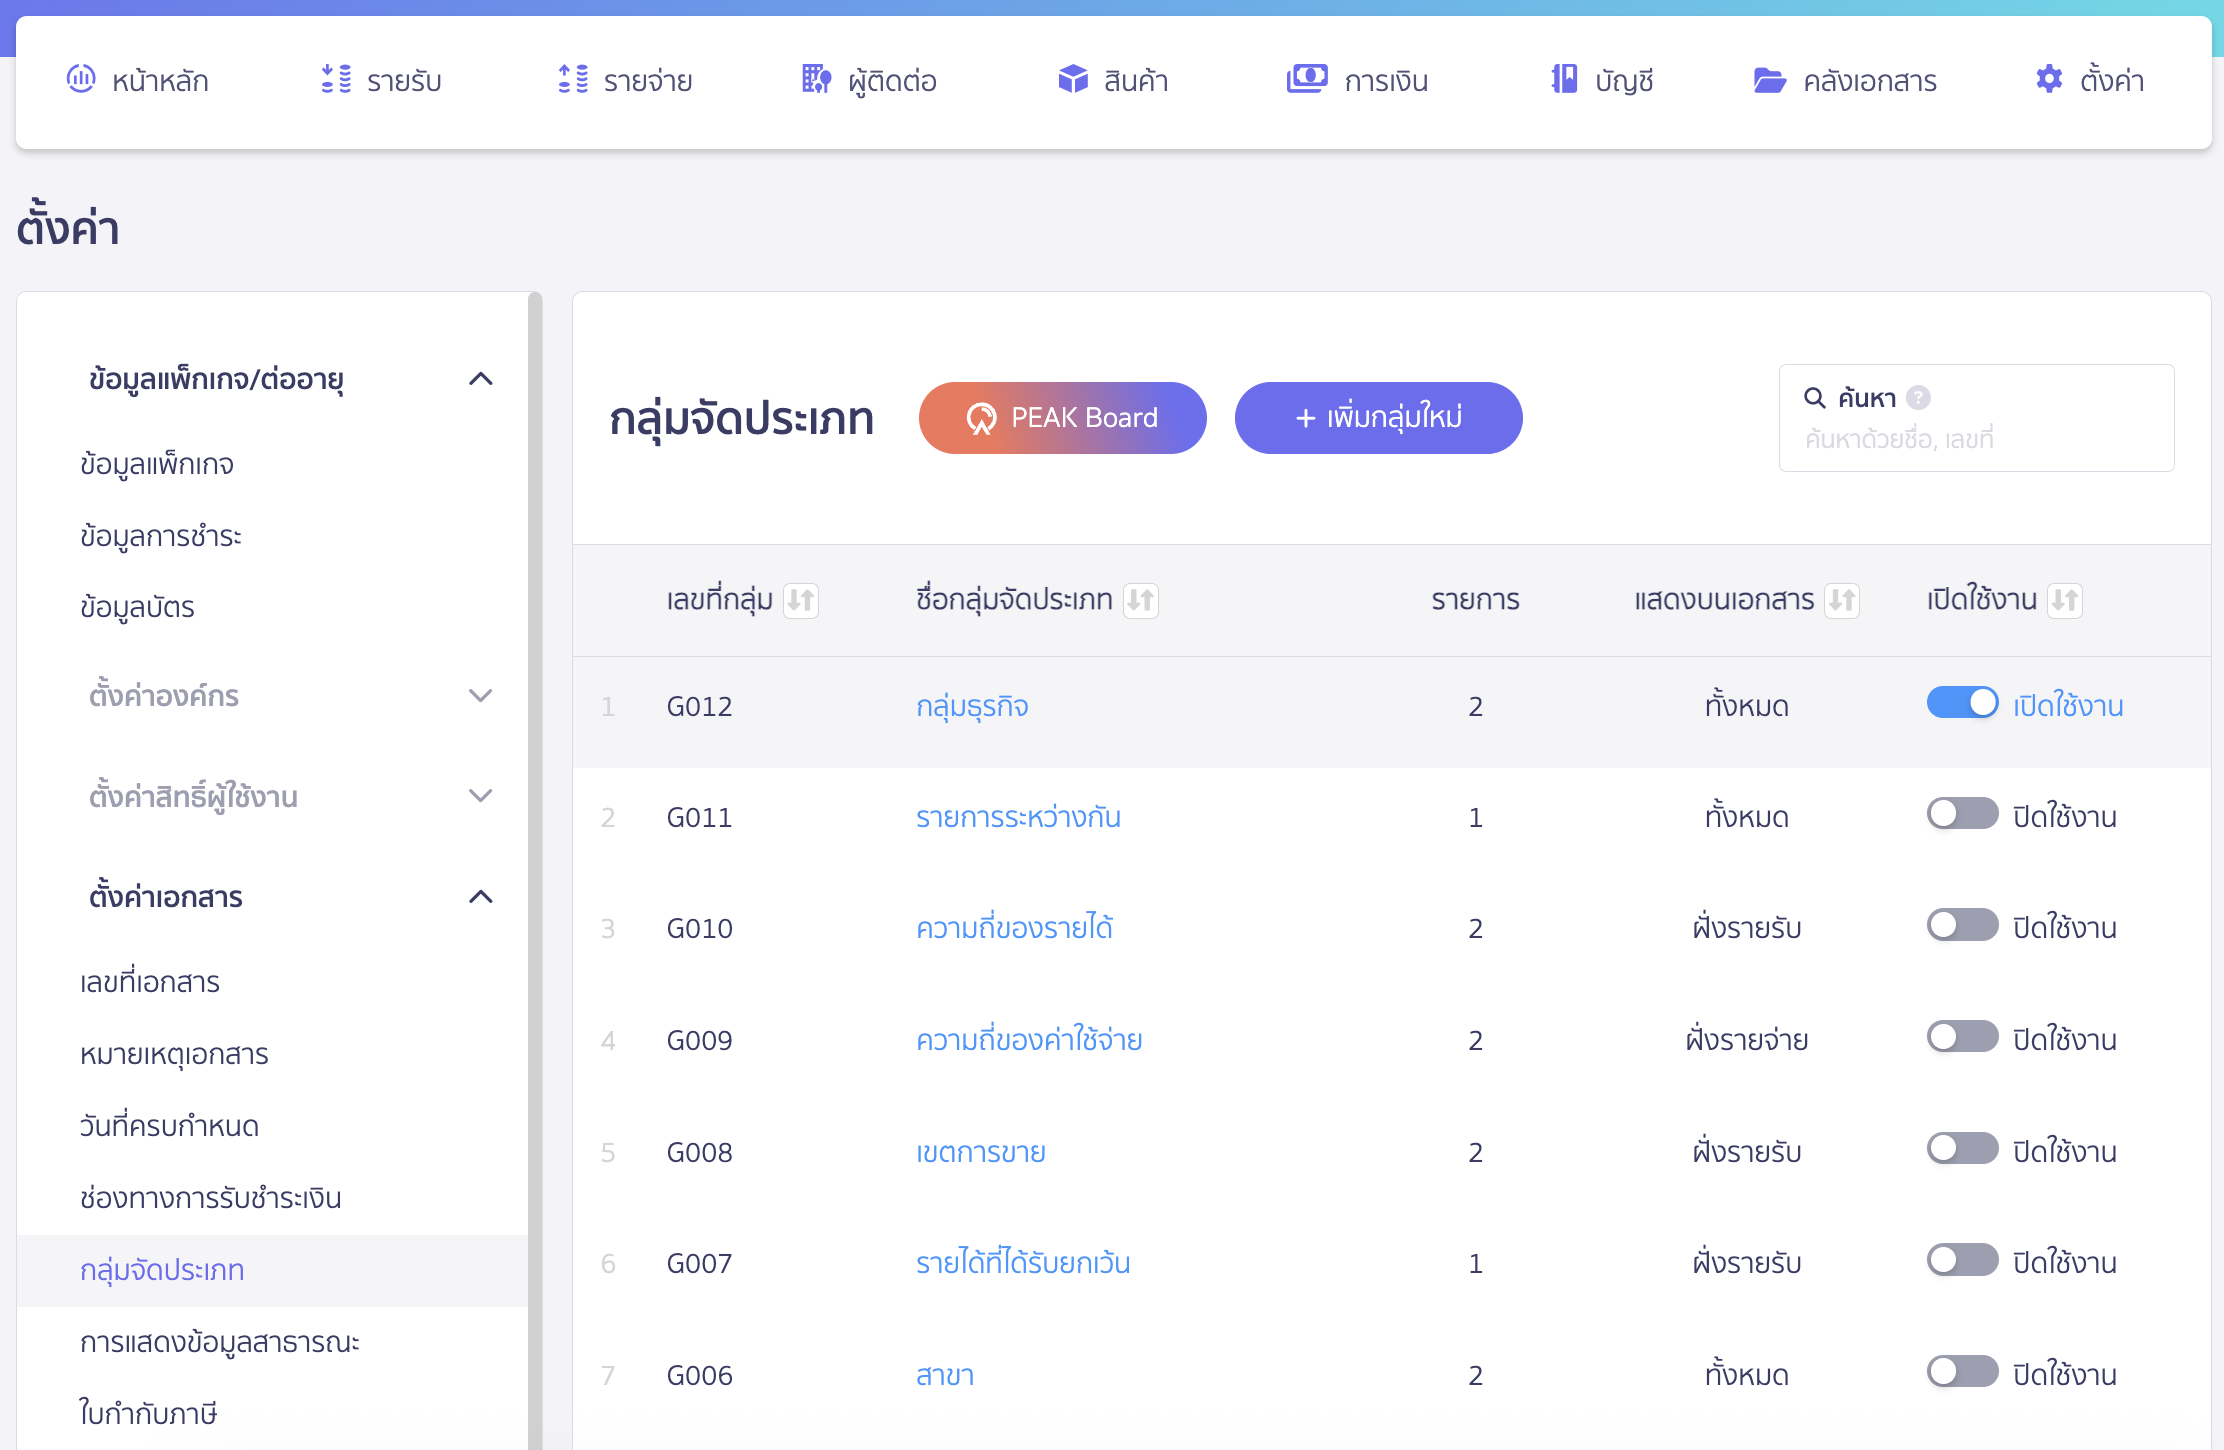
Task: Expand the ตั้งค่าองค์กร section
Action: 481,696
